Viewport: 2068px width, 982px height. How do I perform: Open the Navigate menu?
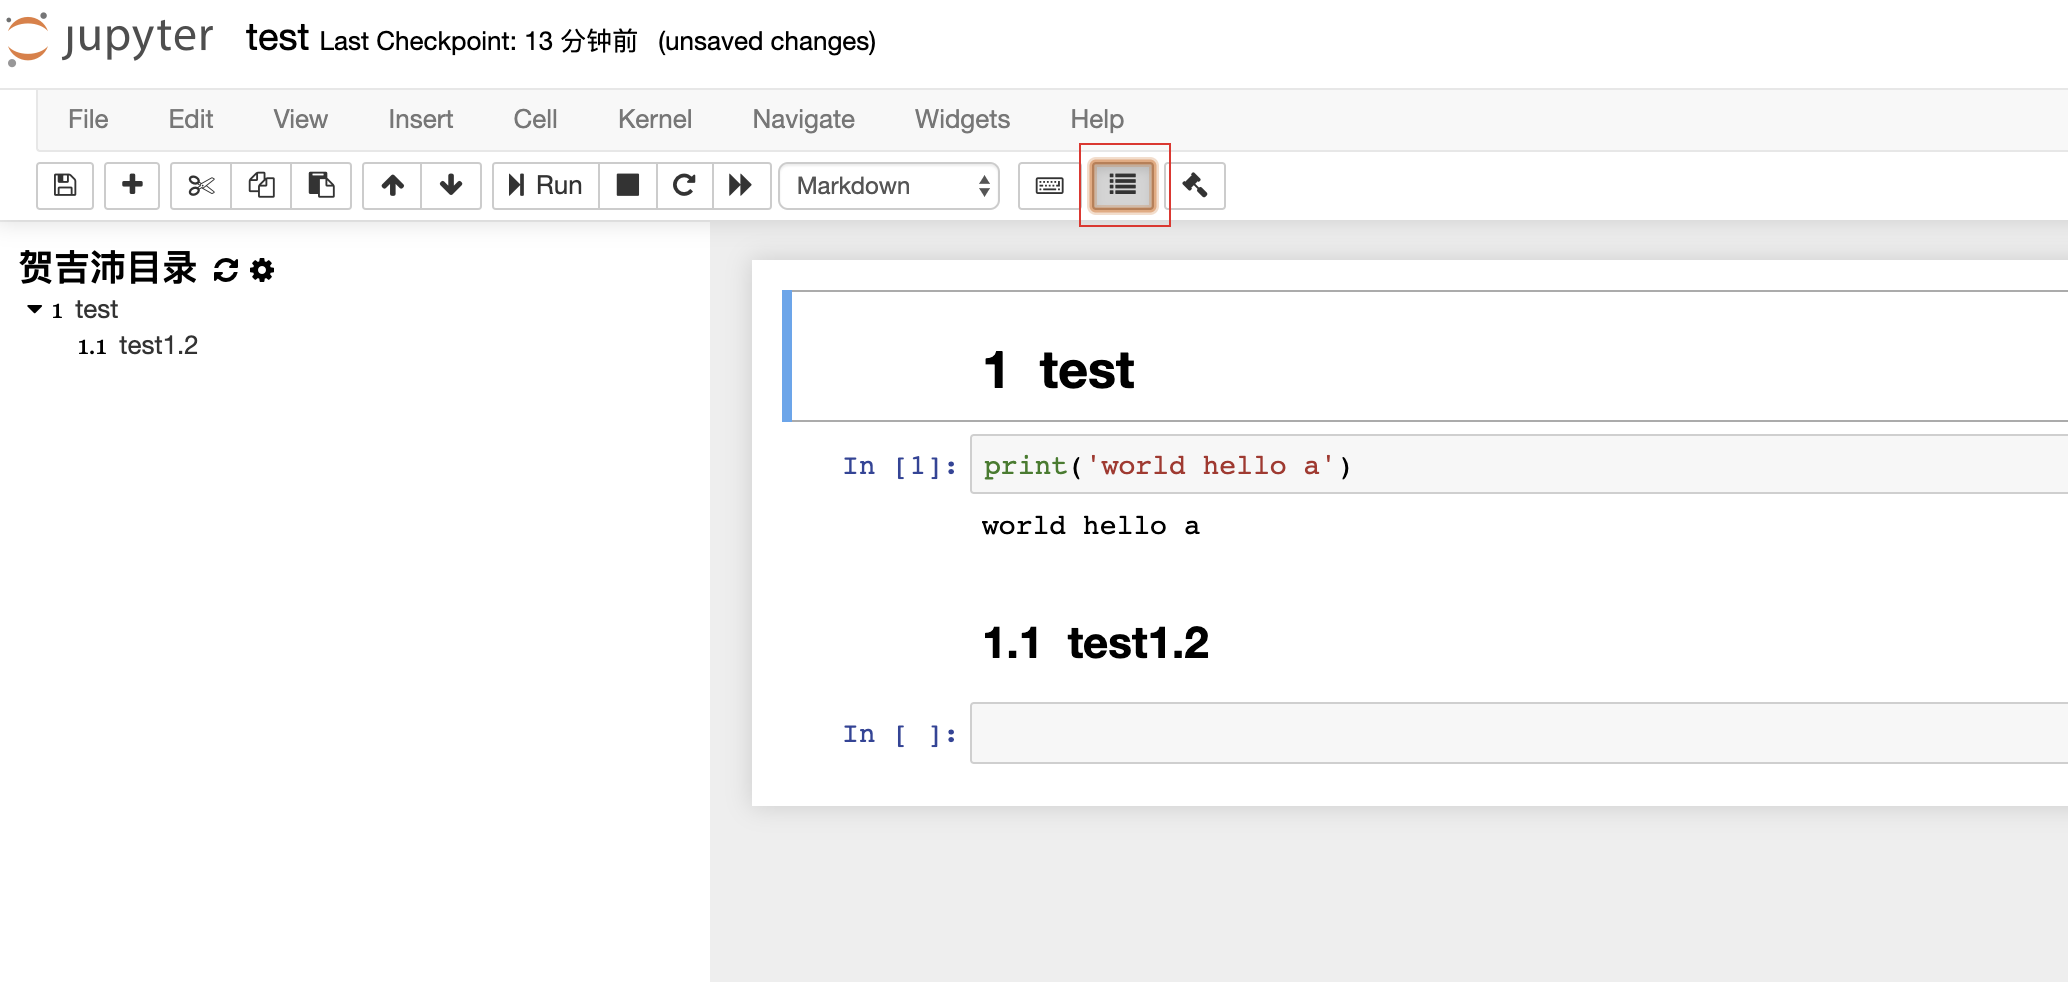tap(803, 119)
